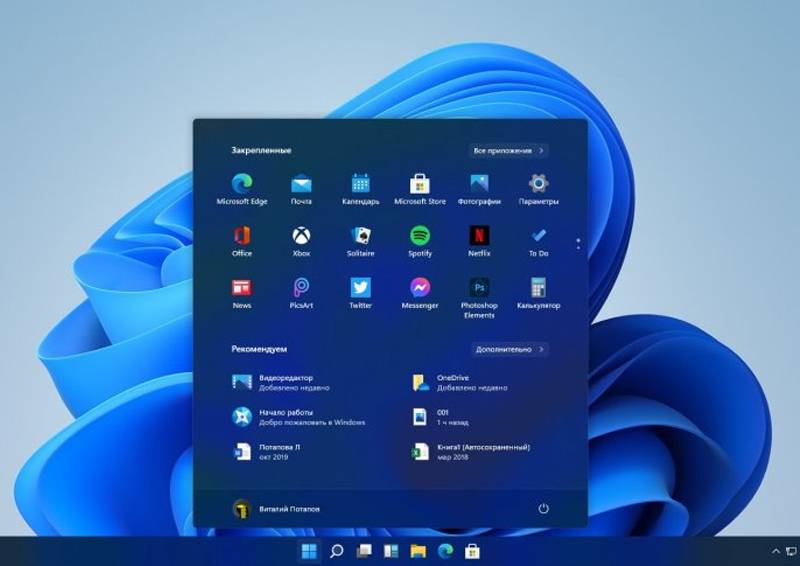Click the Все приложения button
This screenshot has width=800, height=566.
coord(508,151)
